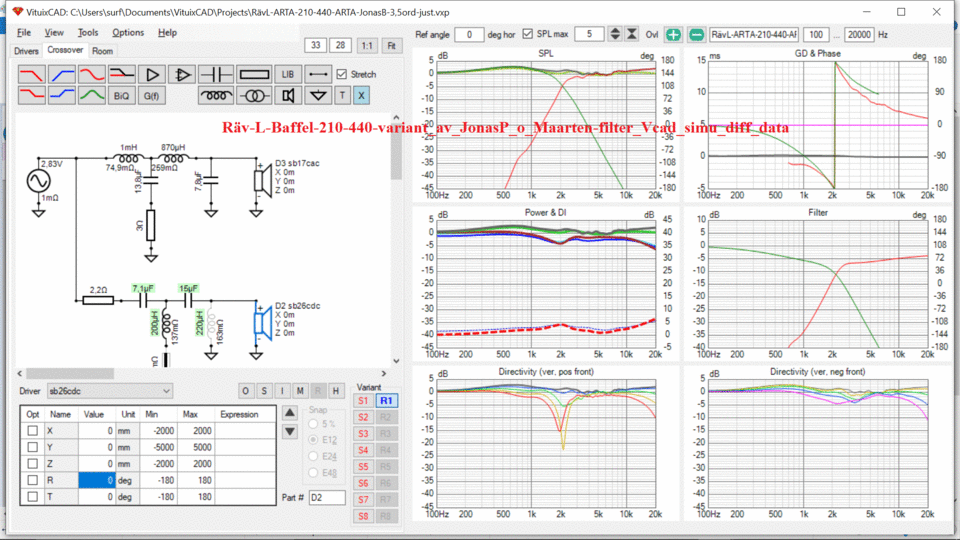Select the wire connection tool
Screen dimensions: 960x540
click(318, 75)
